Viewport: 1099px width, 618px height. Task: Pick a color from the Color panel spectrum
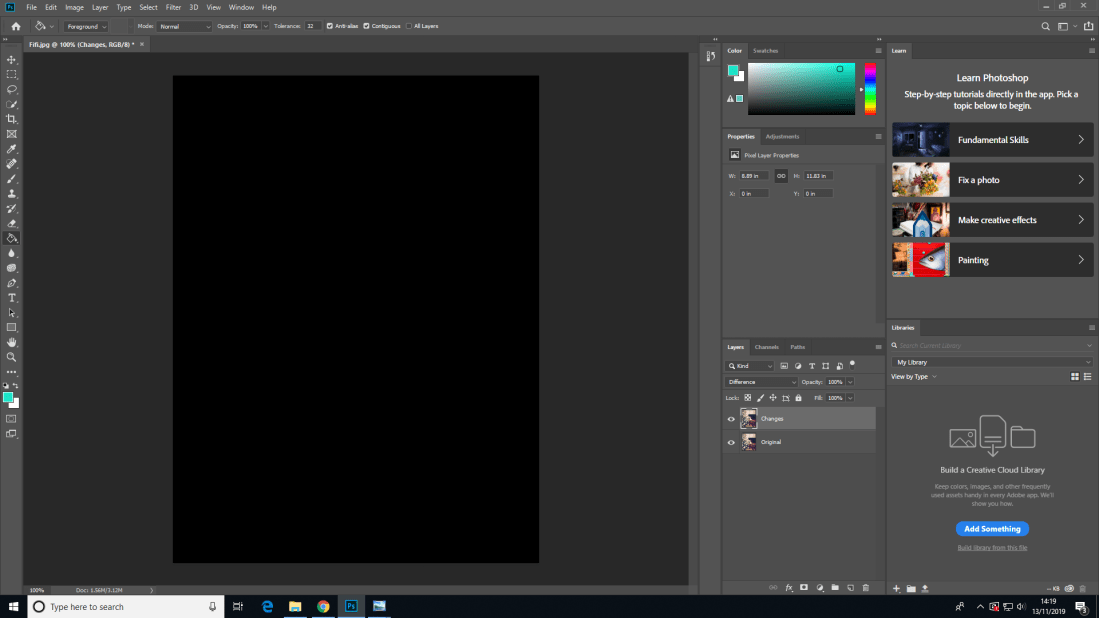pyautogui.click(x=800, y=88)
